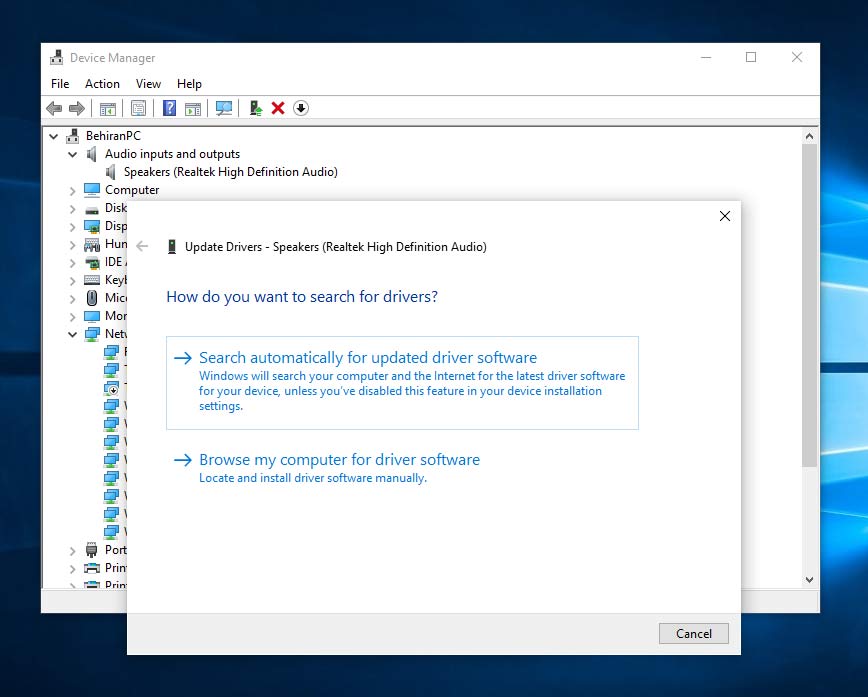Viewport: 868px width, 697px height.
Task: Click Show/Hide Console Tree toolbar icon
Action: 107,108
